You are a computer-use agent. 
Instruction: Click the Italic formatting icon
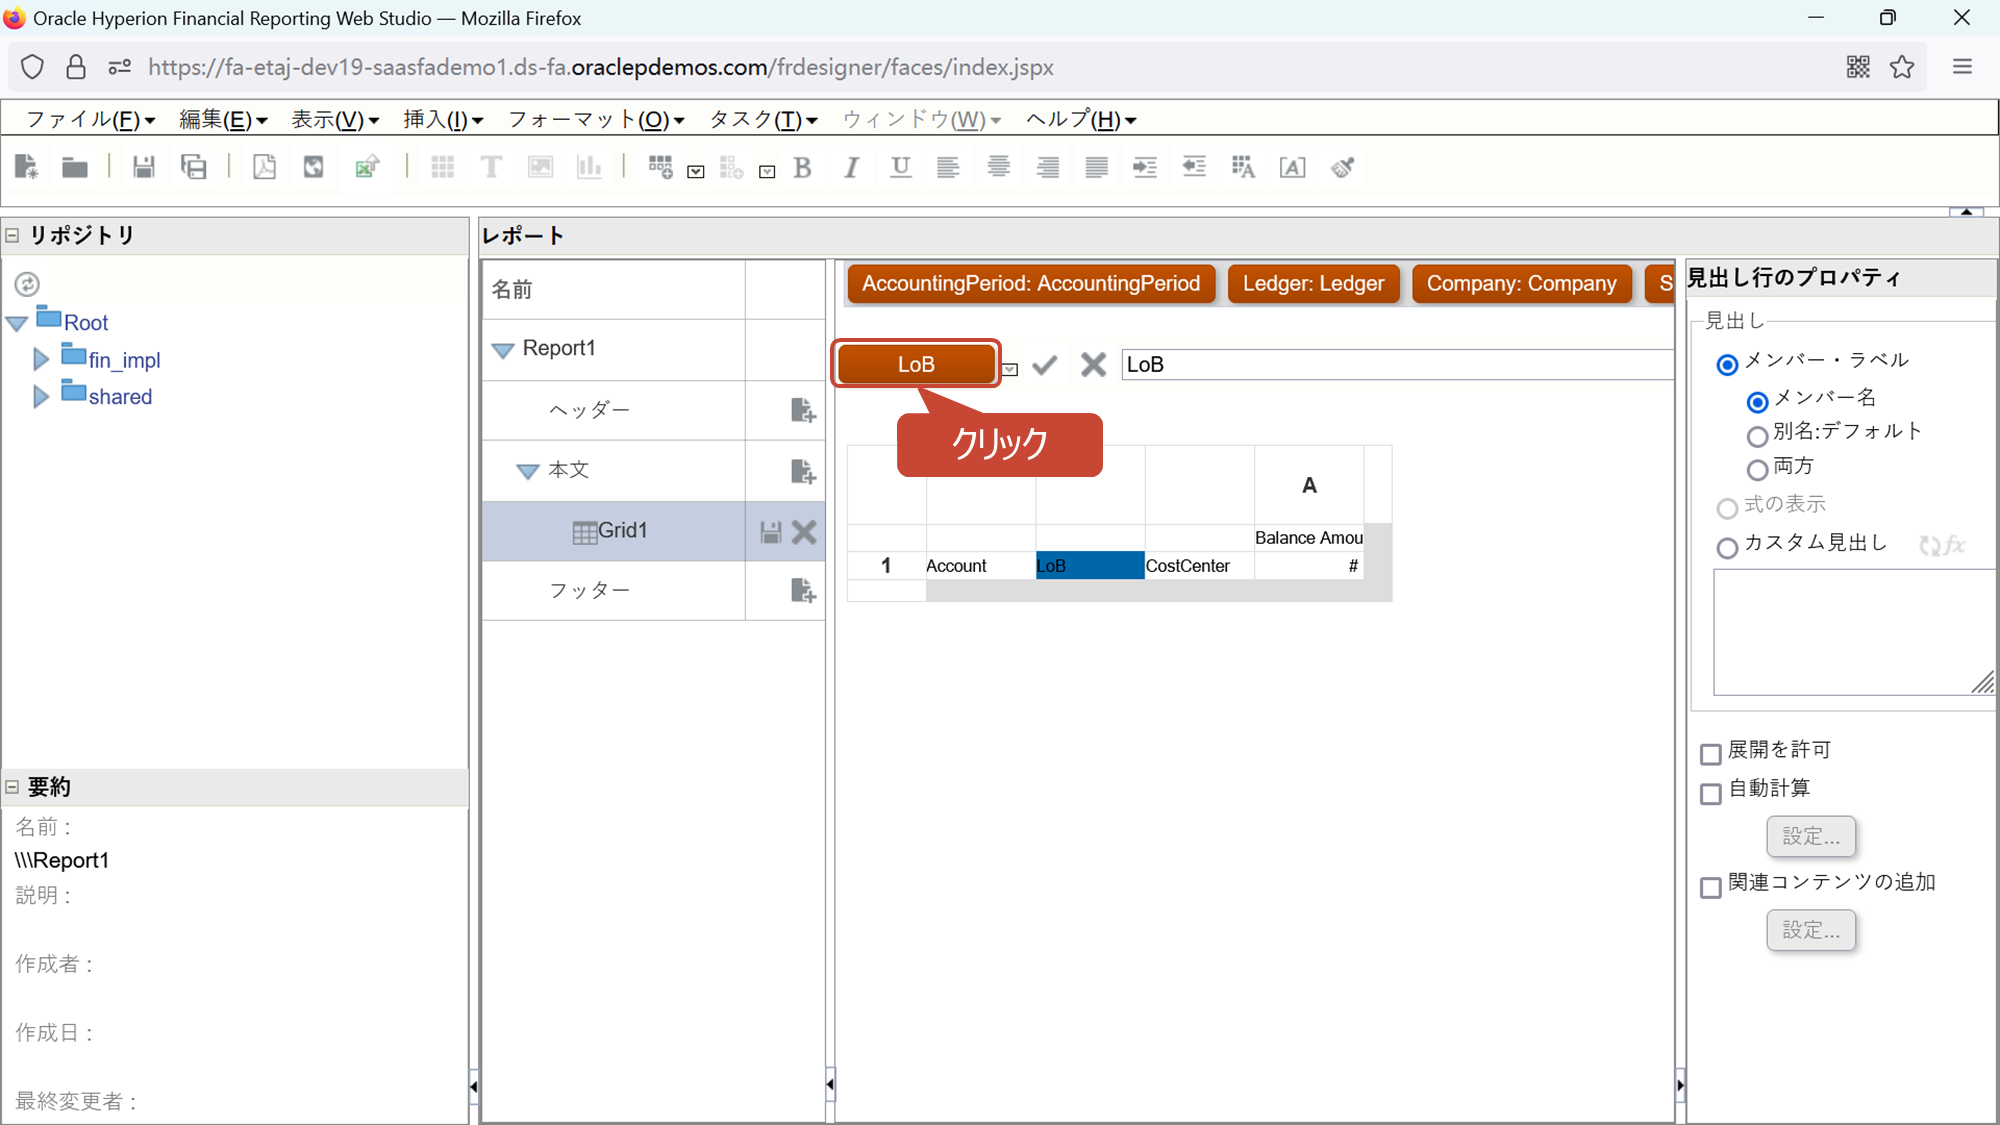(851, 167)
